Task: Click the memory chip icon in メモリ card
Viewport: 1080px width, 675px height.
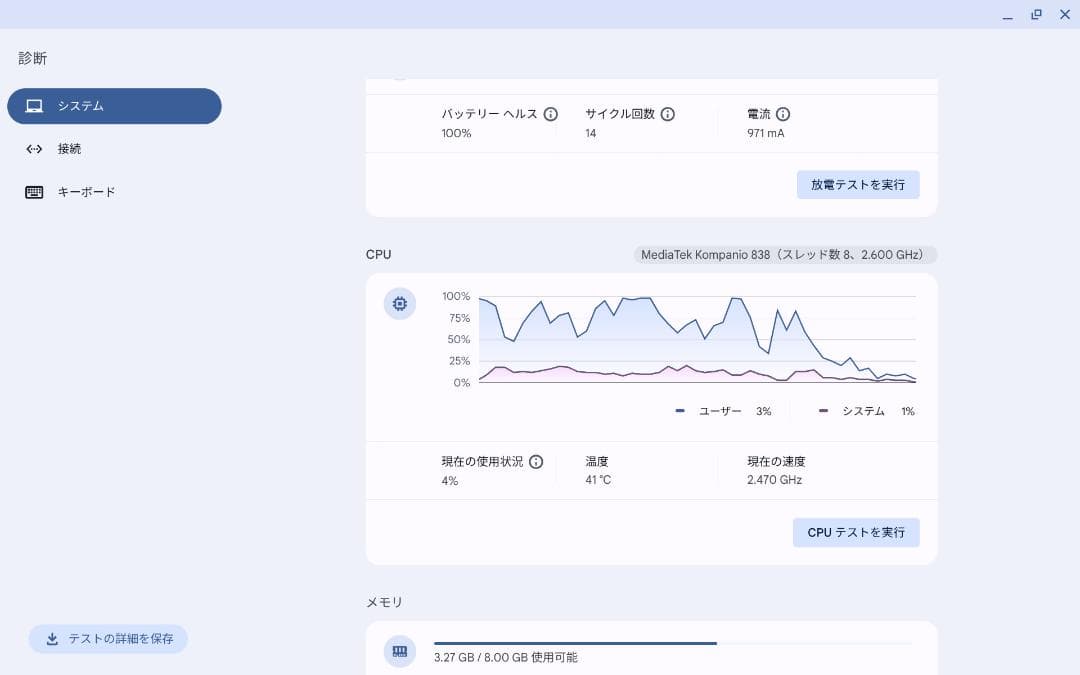Action: click(399, 652)
